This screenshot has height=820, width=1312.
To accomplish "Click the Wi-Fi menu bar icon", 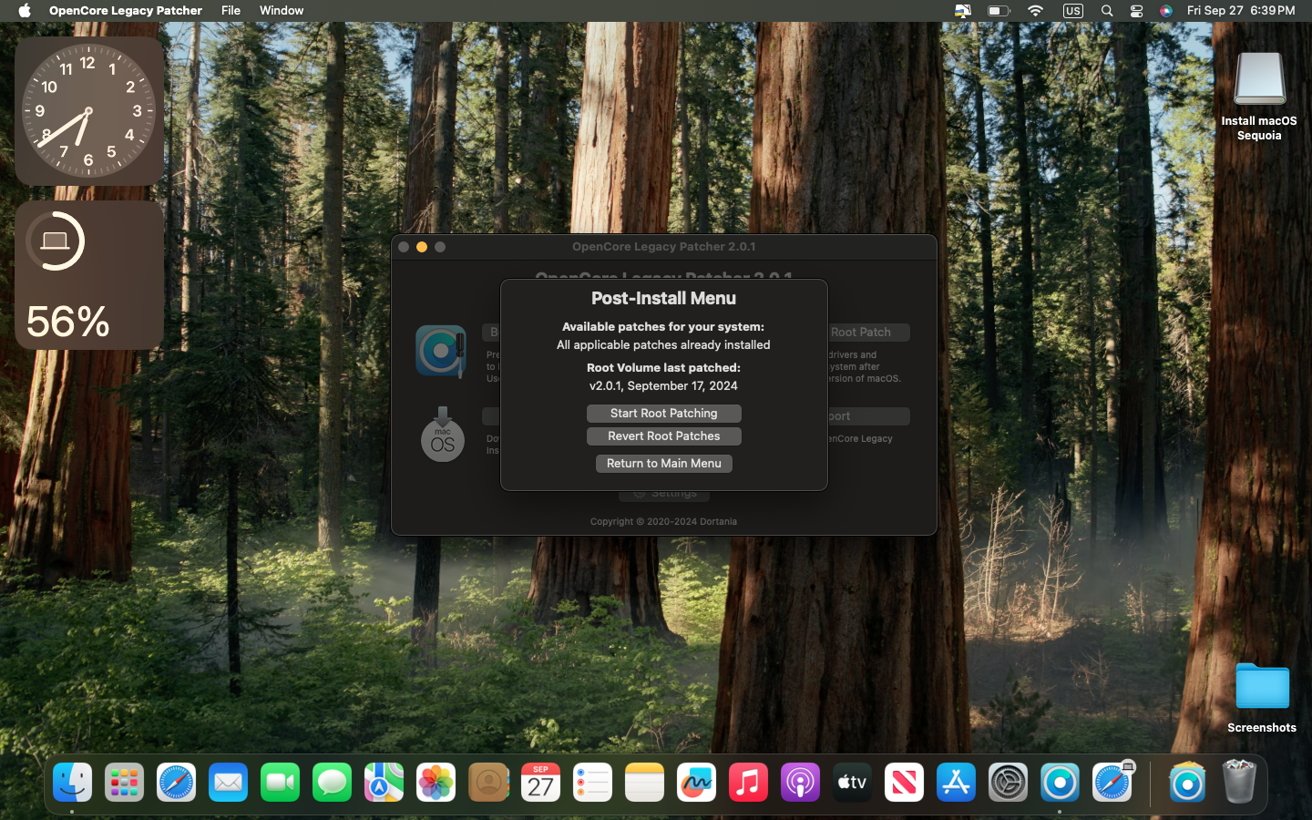I will coord(1035,10).
